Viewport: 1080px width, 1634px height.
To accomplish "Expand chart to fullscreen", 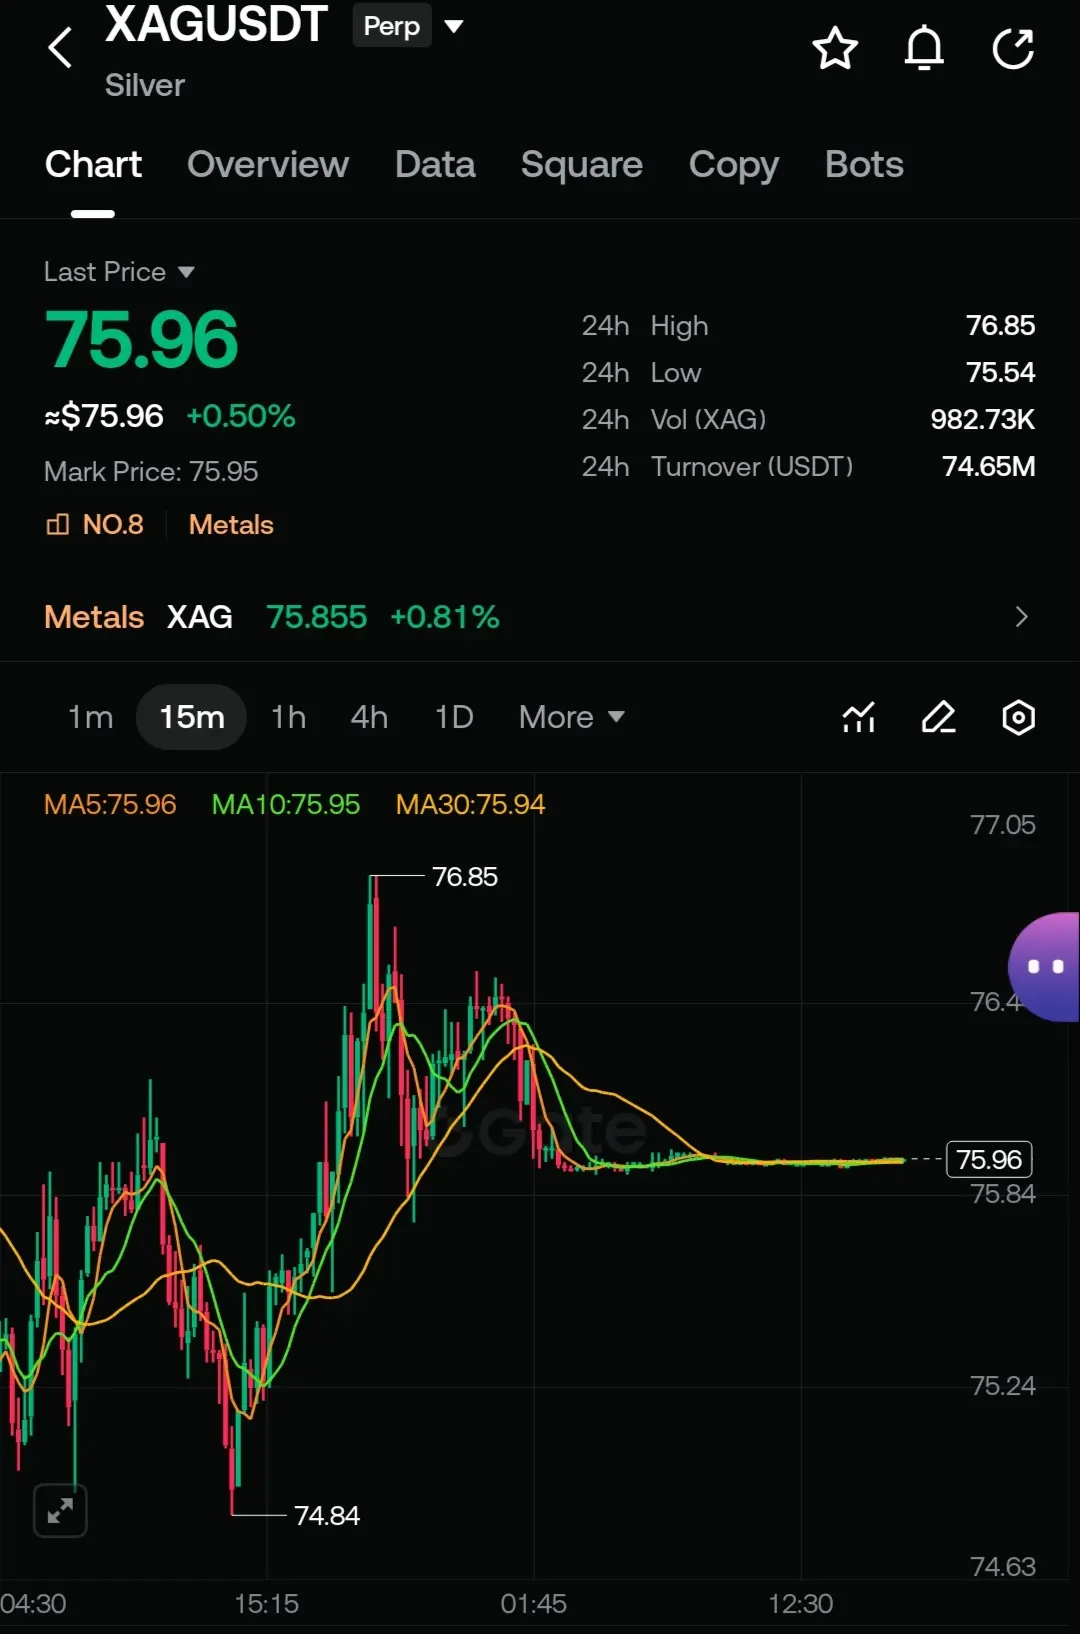I will point(60,1510).
